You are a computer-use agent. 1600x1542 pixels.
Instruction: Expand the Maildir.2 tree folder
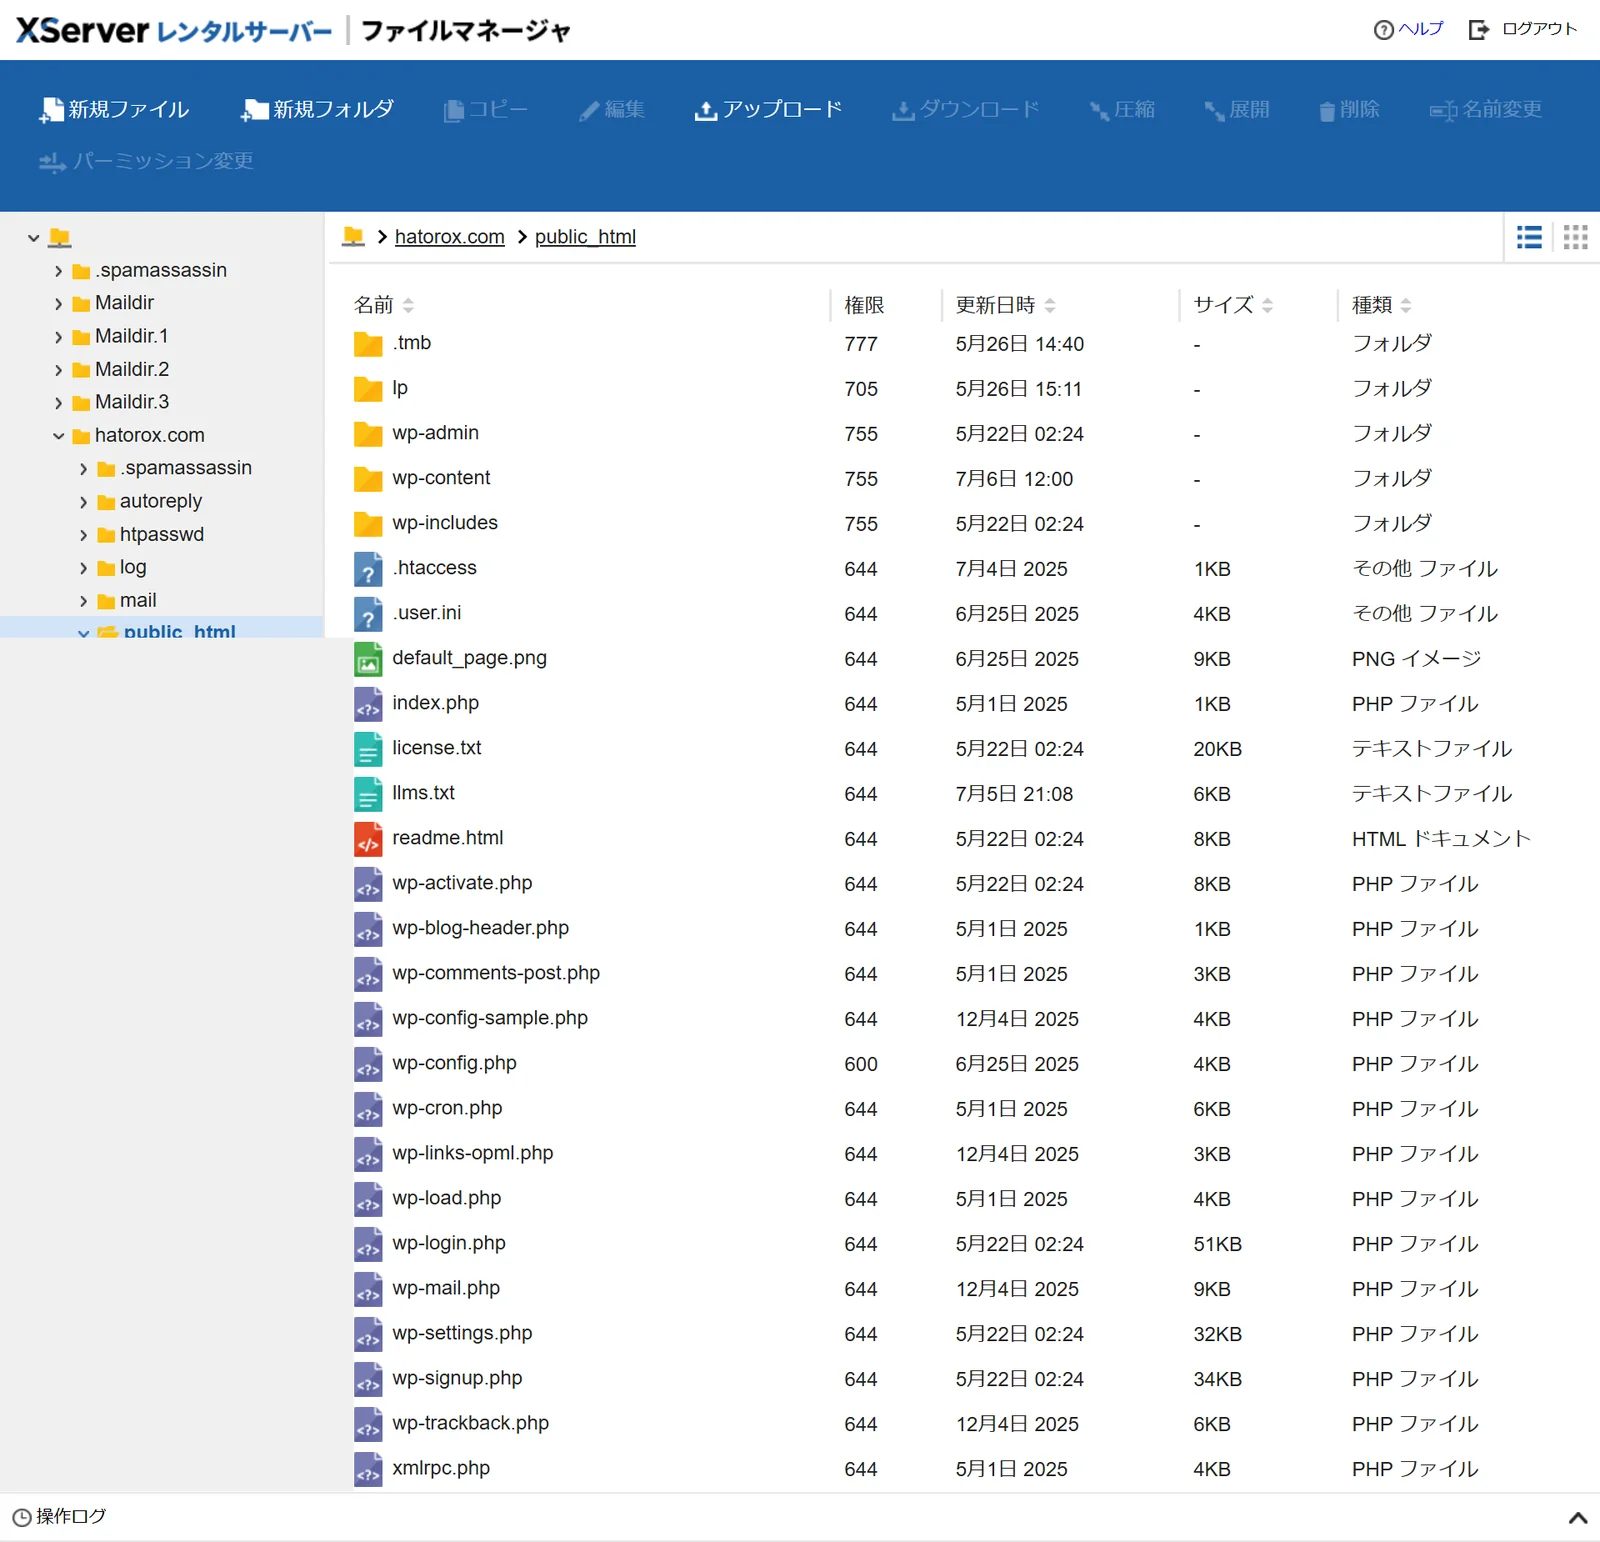point(58,370)
